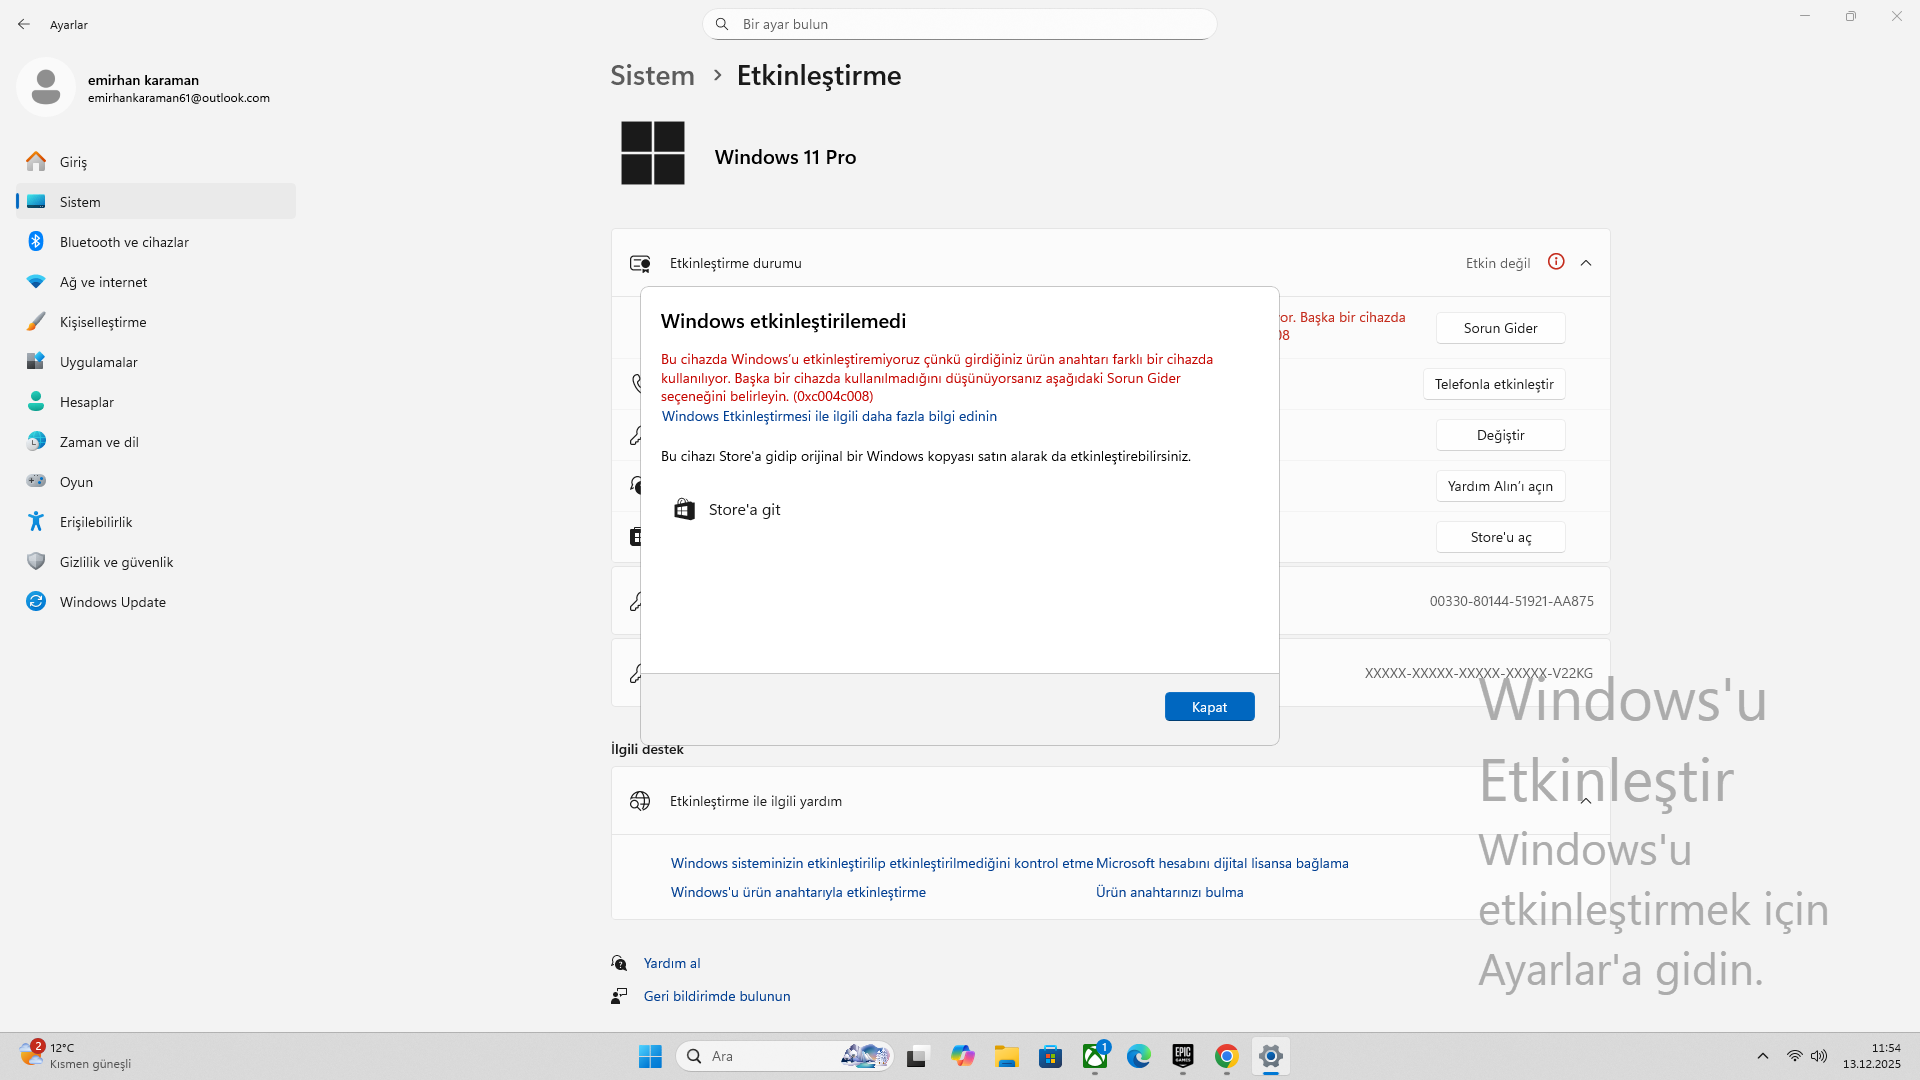Select Sistem in the settings sidebar
This screenshot has height=1080, width=1920.
point(156,202)
